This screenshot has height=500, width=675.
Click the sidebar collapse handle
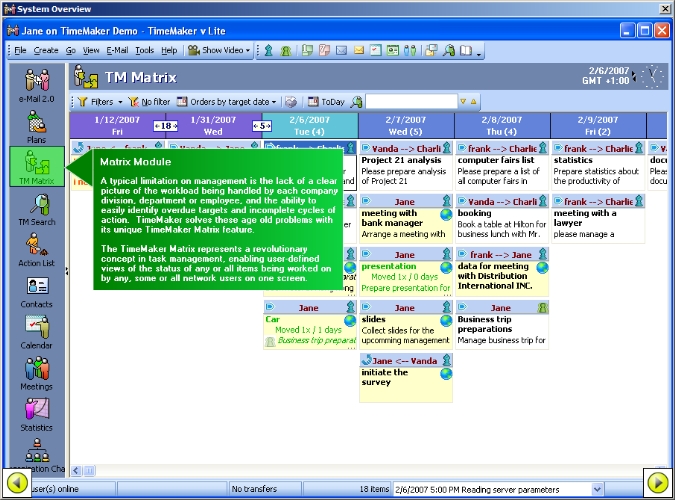(x=67, y=271)
